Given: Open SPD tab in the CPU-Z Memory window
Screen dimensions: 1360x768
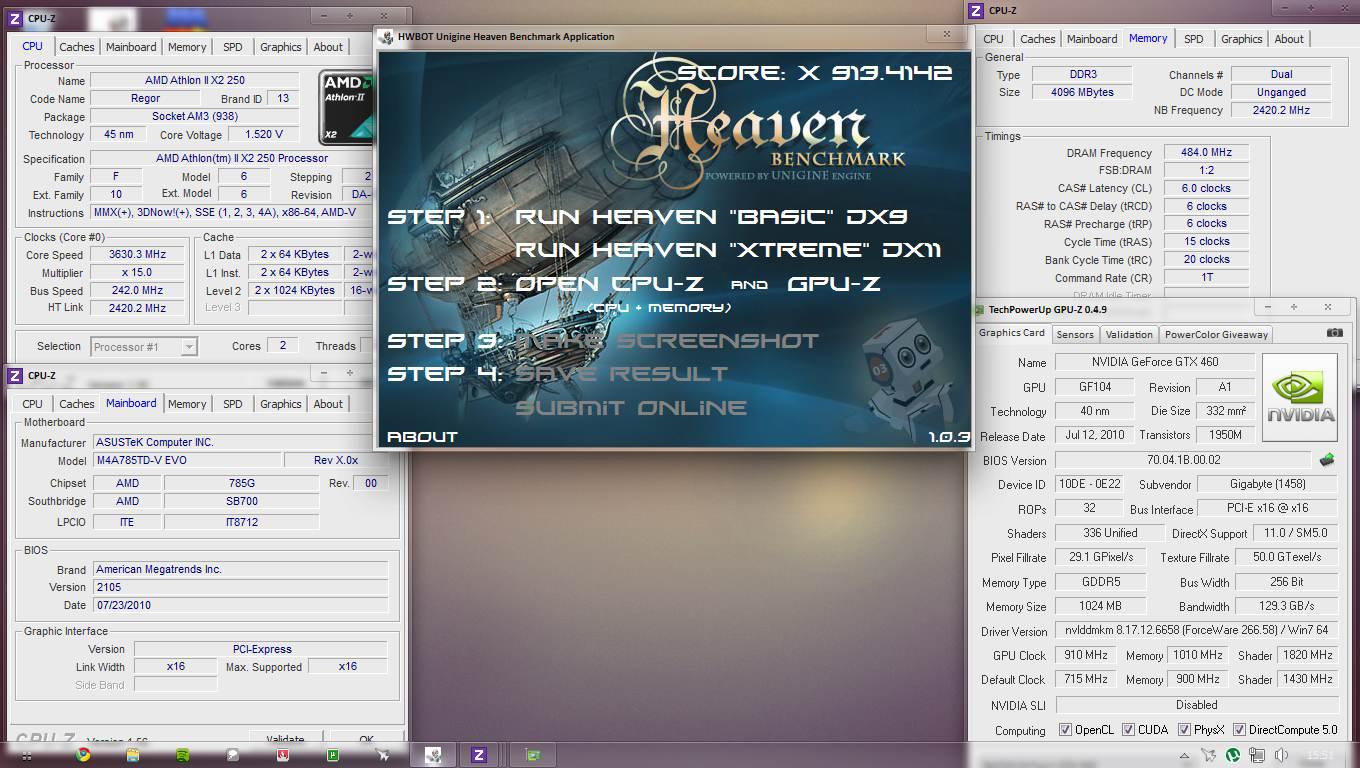Looking at the screenshot, I should click(x=1193, y=39).
